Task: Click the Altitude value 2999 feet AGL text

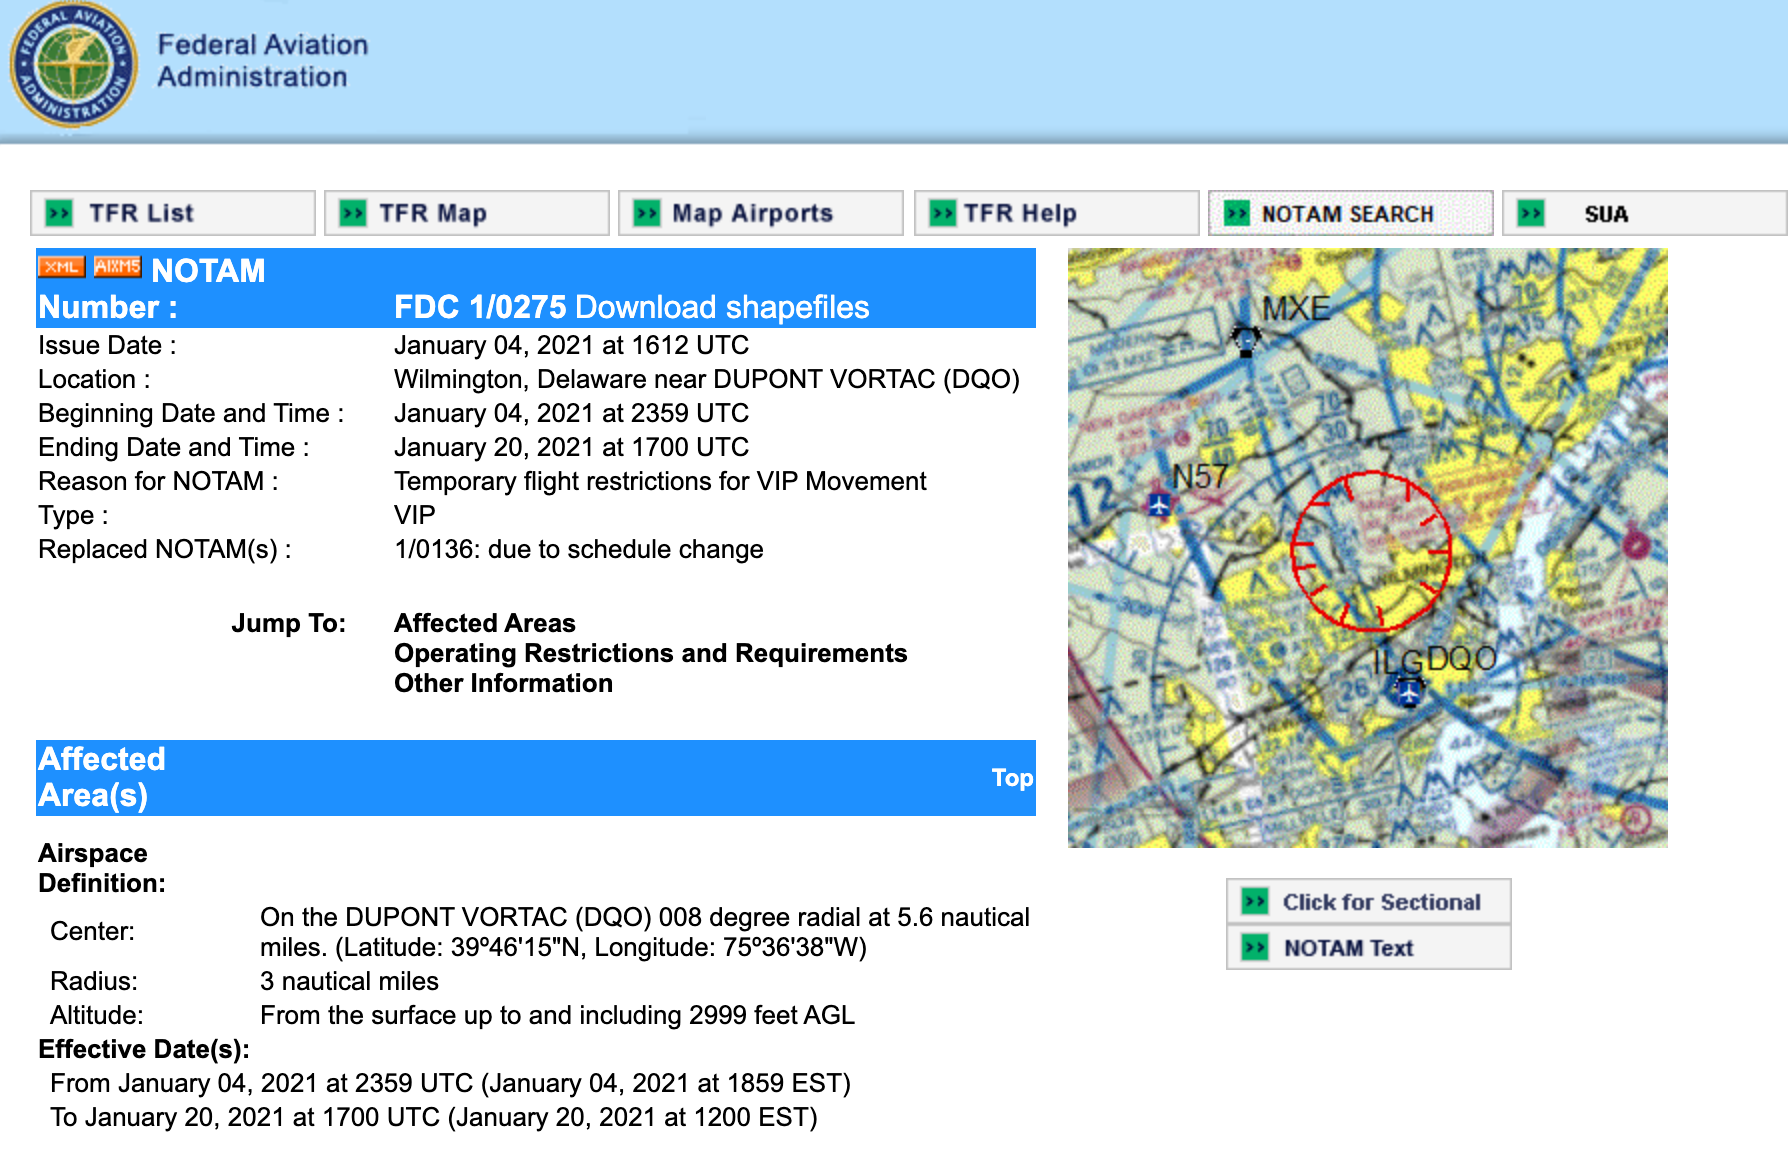Action: point(557,1015)
